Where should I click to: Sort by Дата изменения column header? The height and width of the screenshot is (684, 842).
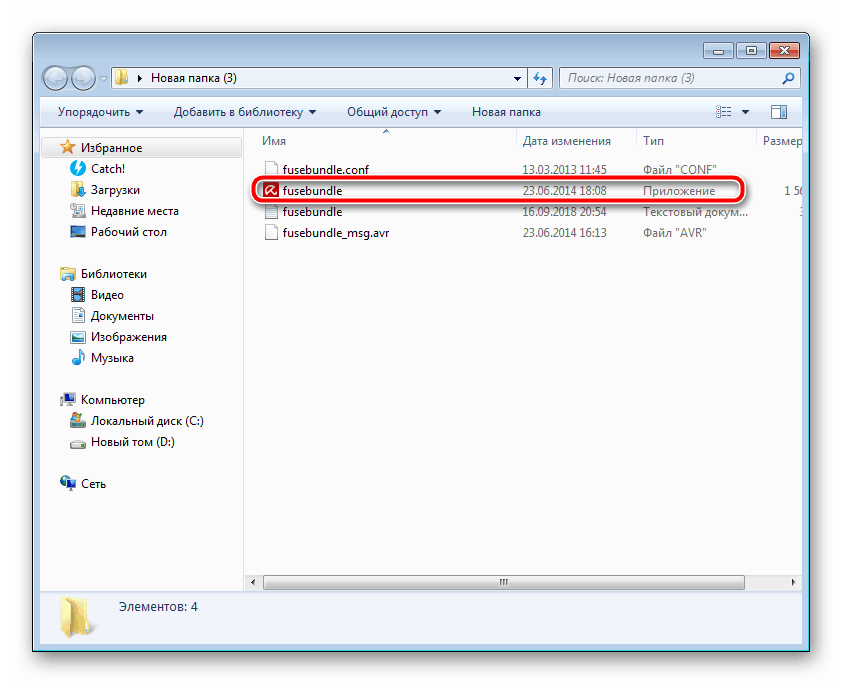[x=566, y=142]
